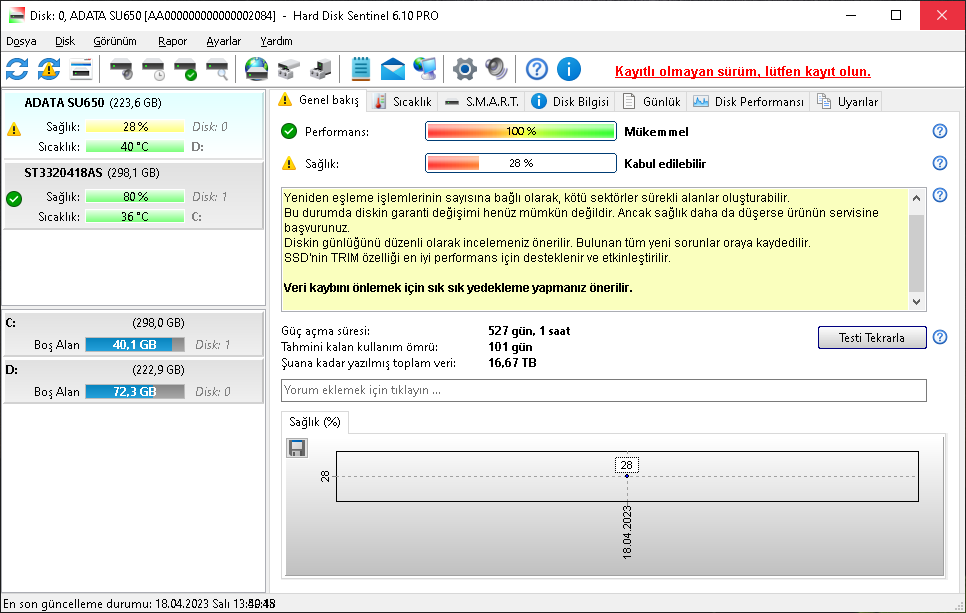Select the ST3320418AS disk entry
The height and width of the screenshot is (613, 966).
[x=133, y=195]
